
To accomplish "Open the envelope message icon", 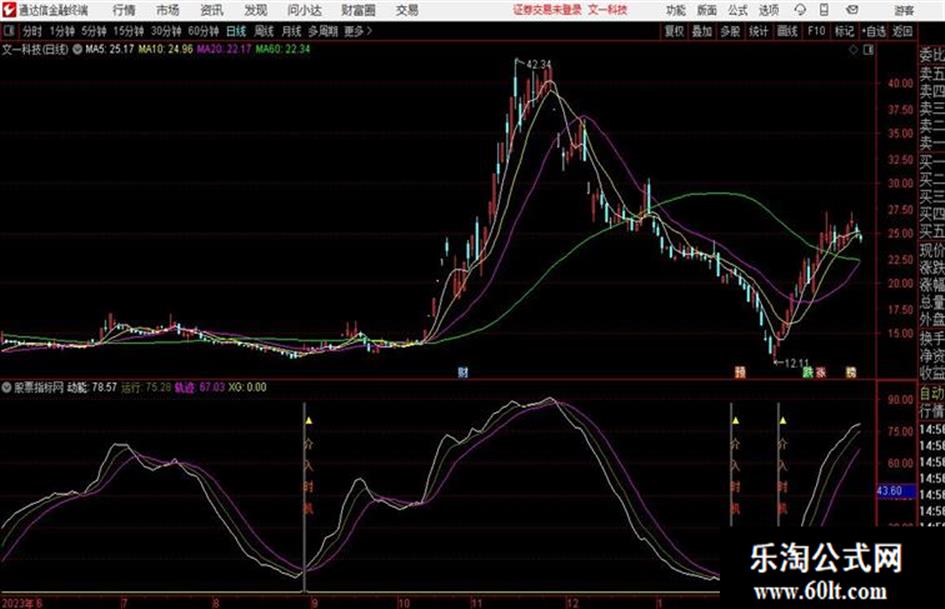I will [852, 10].
